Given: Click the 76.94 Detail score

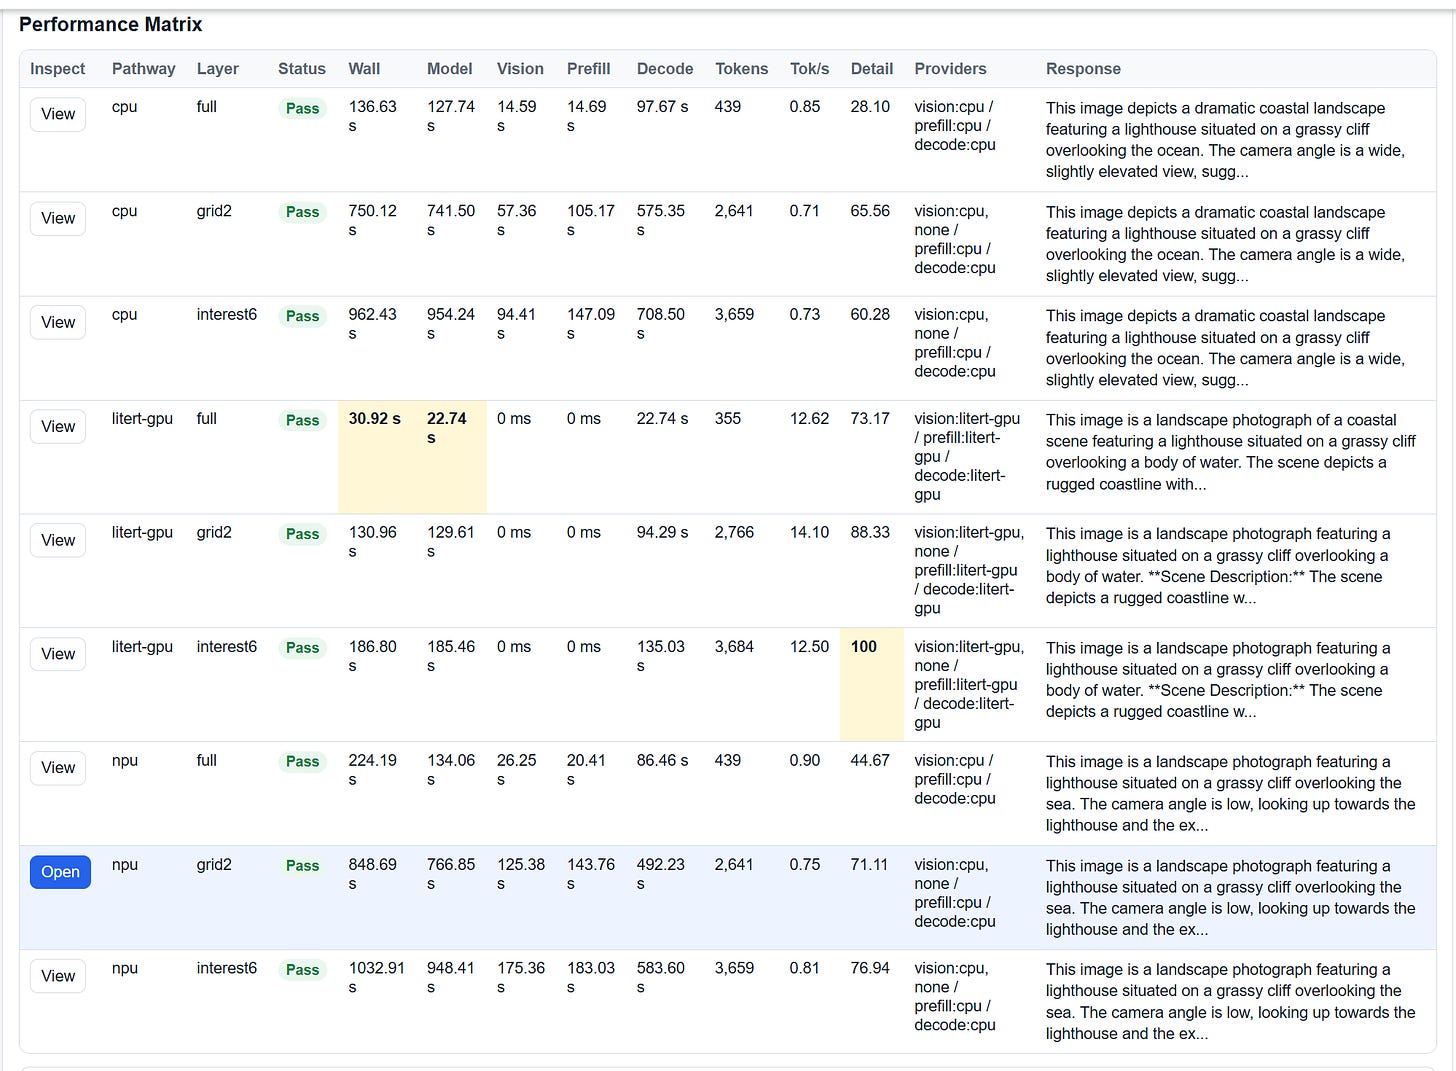Looking at the screenshot, I should (870, 968).
